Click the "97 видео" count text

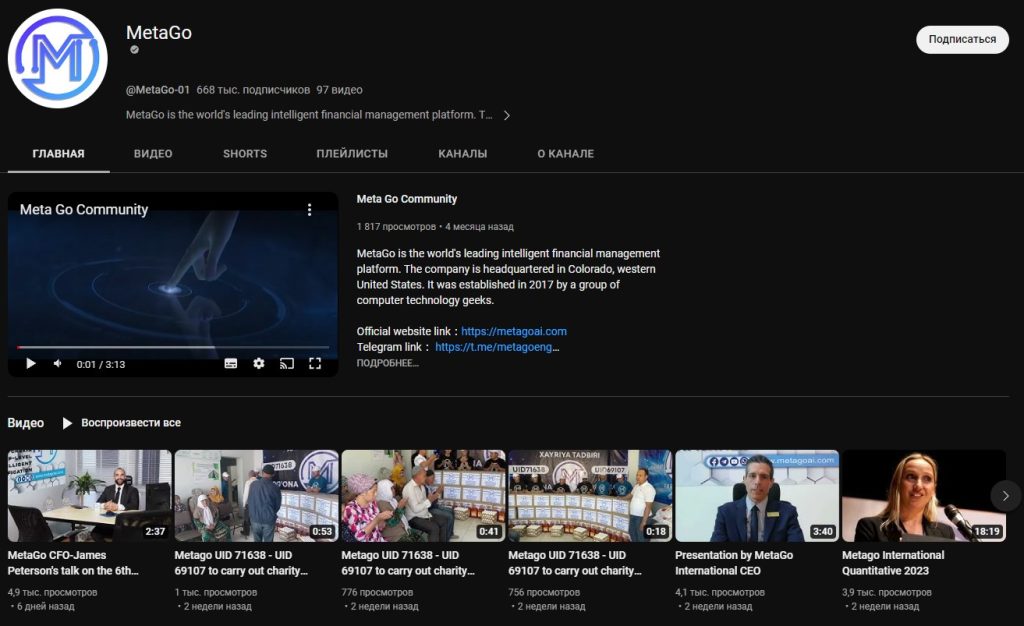[340, 90]
